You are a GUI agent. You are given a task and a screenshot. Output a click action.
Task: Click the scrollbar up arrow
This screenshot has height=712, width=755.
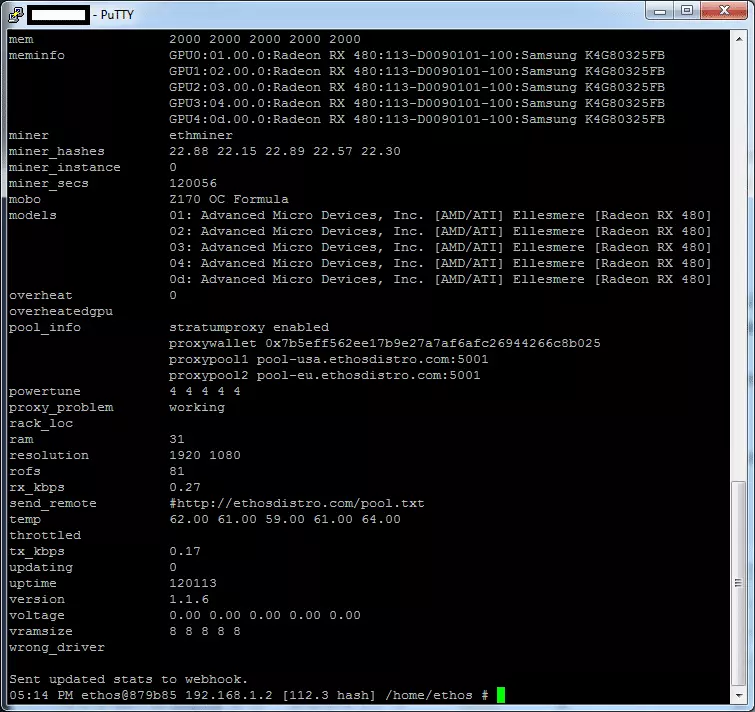pos(739,39)
